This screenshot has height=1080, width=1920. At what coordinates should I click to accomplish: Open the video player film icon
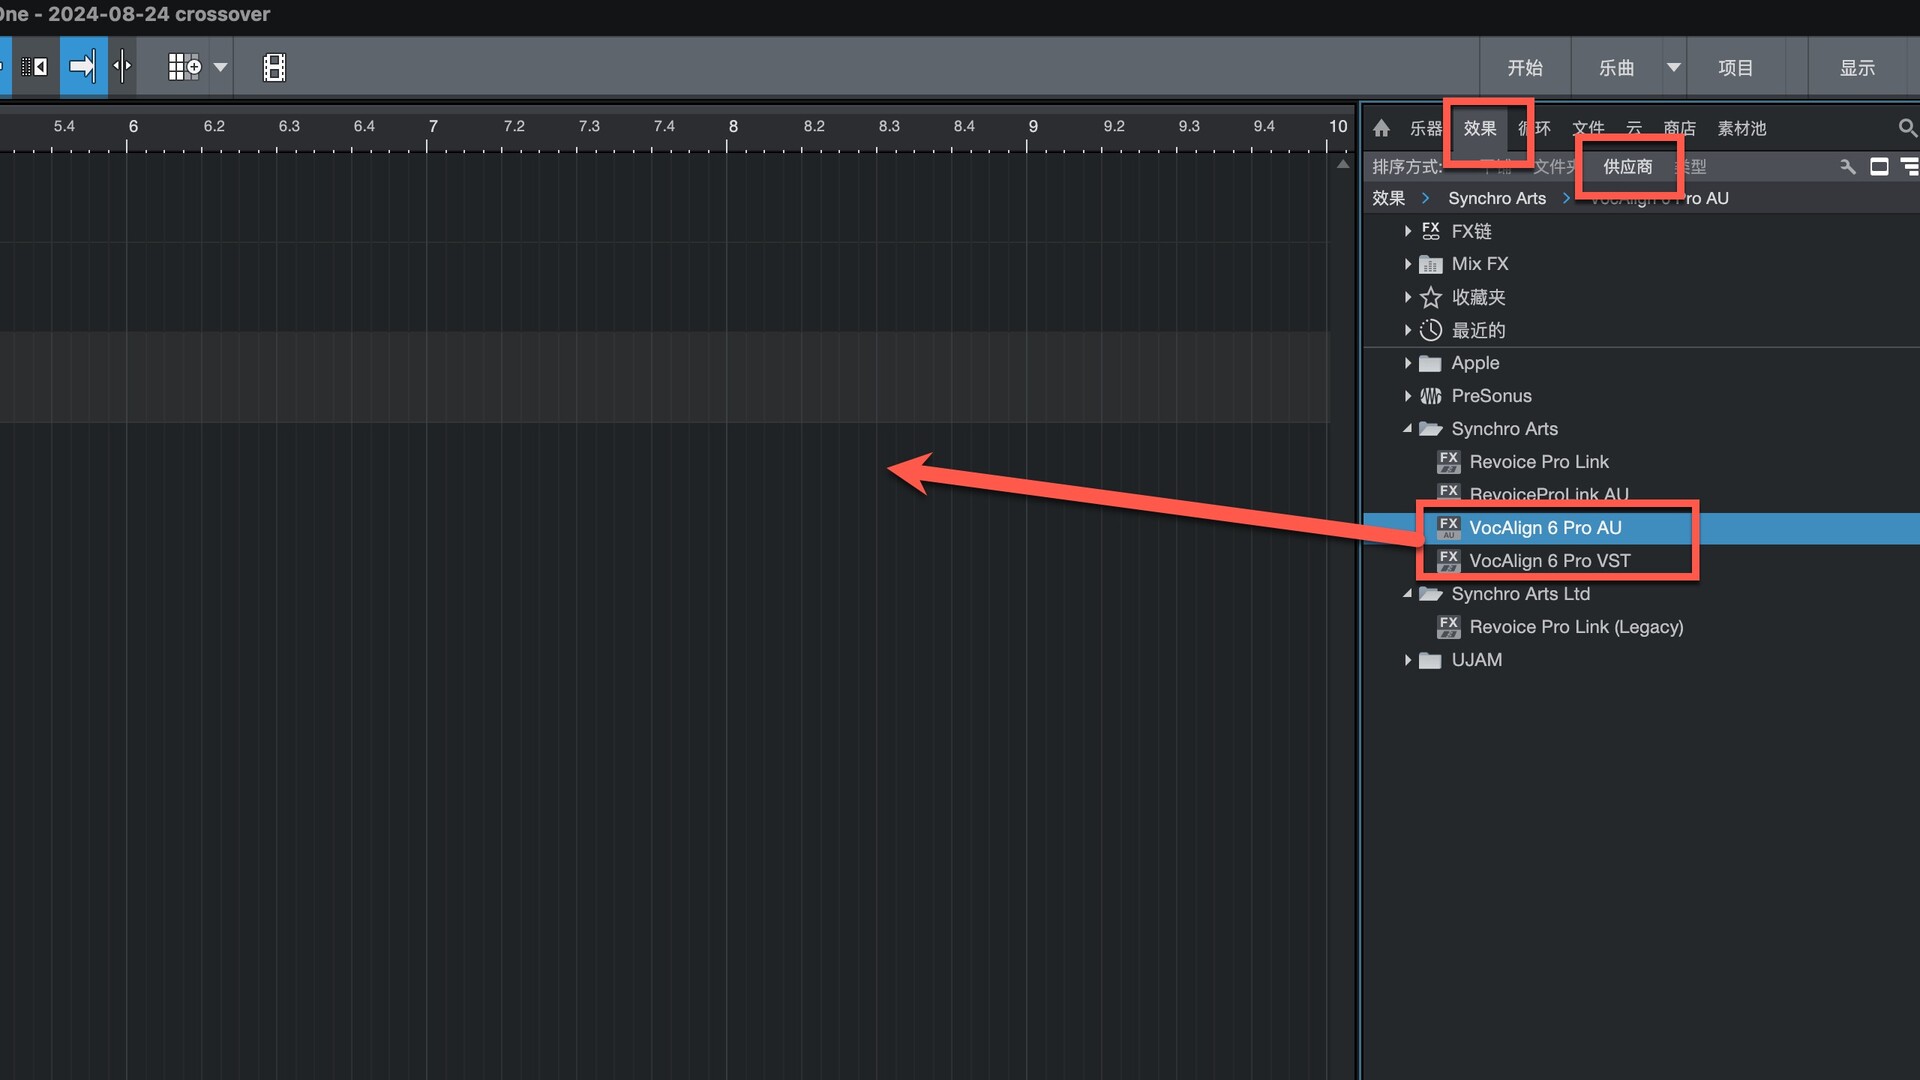pos(274,67)
